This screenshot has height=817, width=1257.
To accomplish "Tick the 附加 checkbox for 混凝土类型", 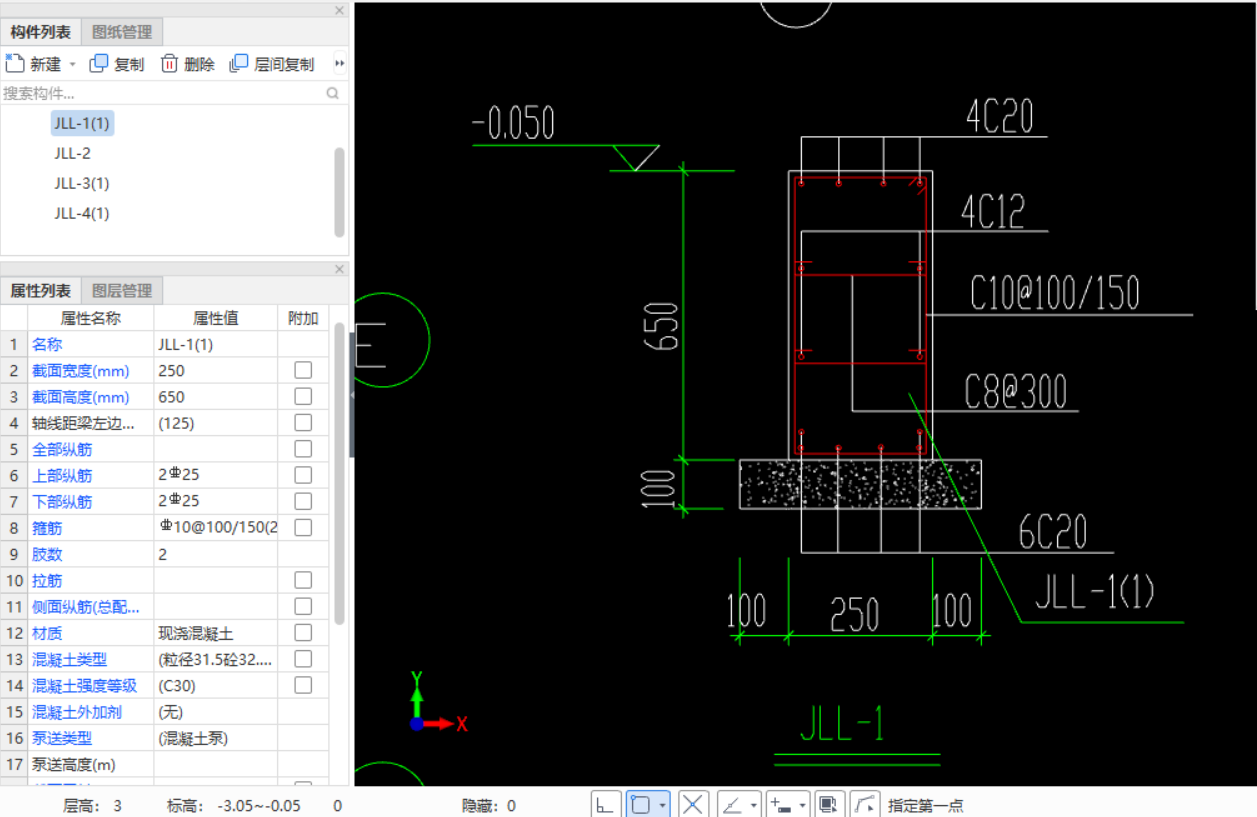I will [303, 659].
